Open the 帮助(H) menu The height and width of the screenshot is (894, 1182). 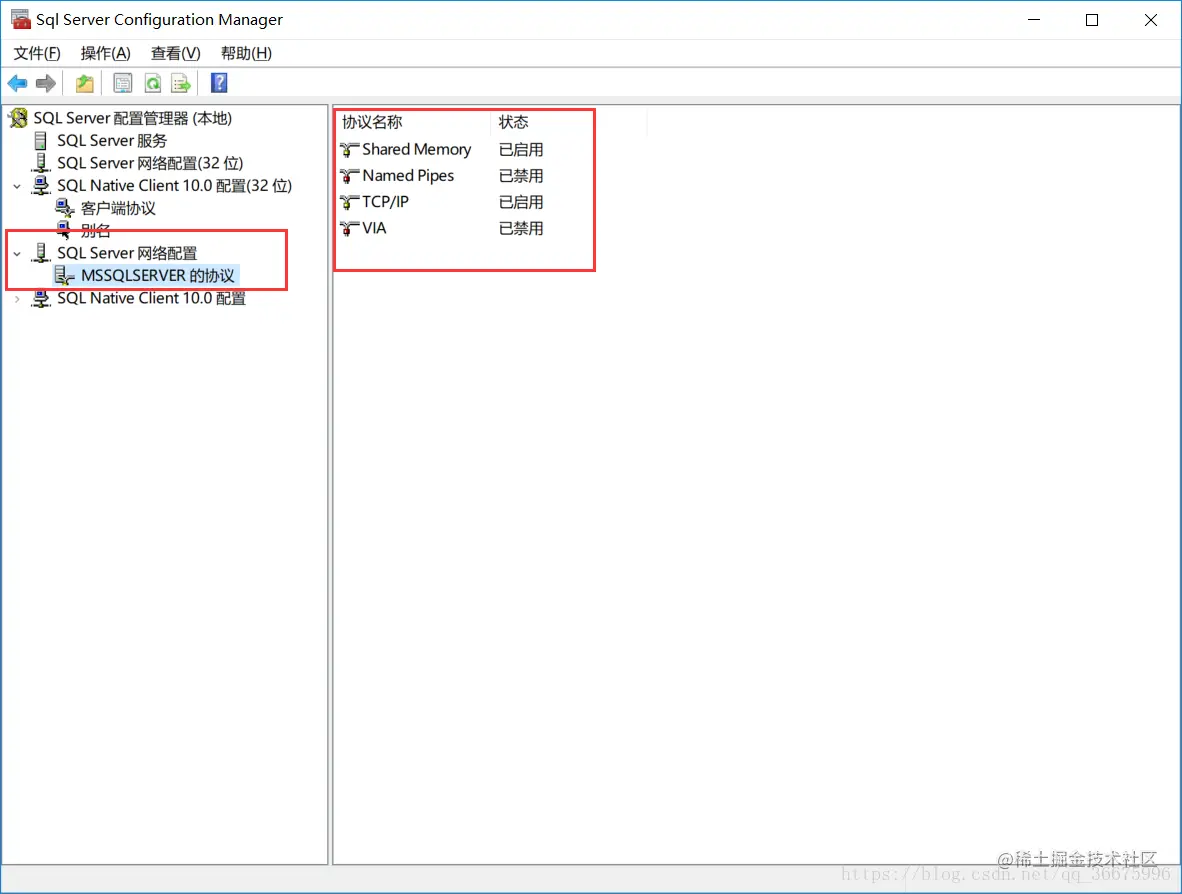tap(247, 54)
